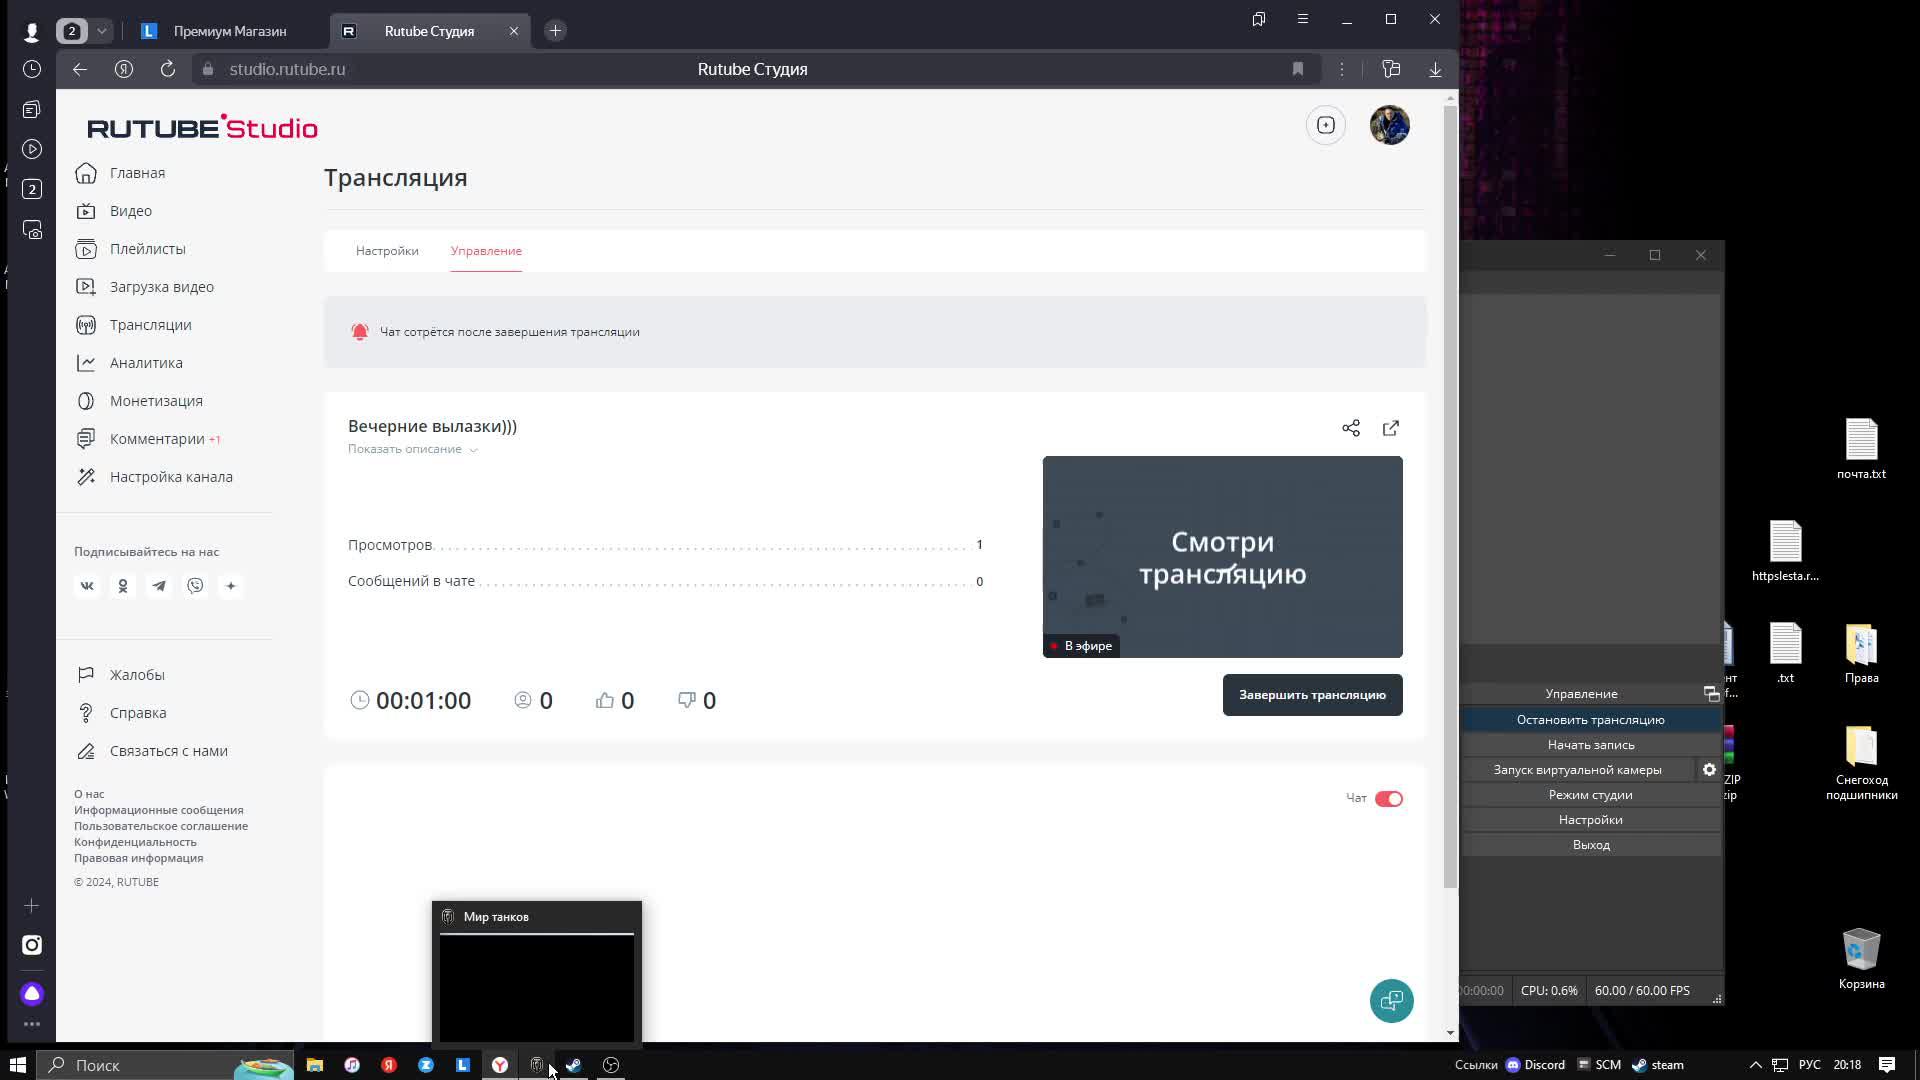Screen dimensions: 1920x1080
Task: Open Комментарии section
Action: click(147, 439)
